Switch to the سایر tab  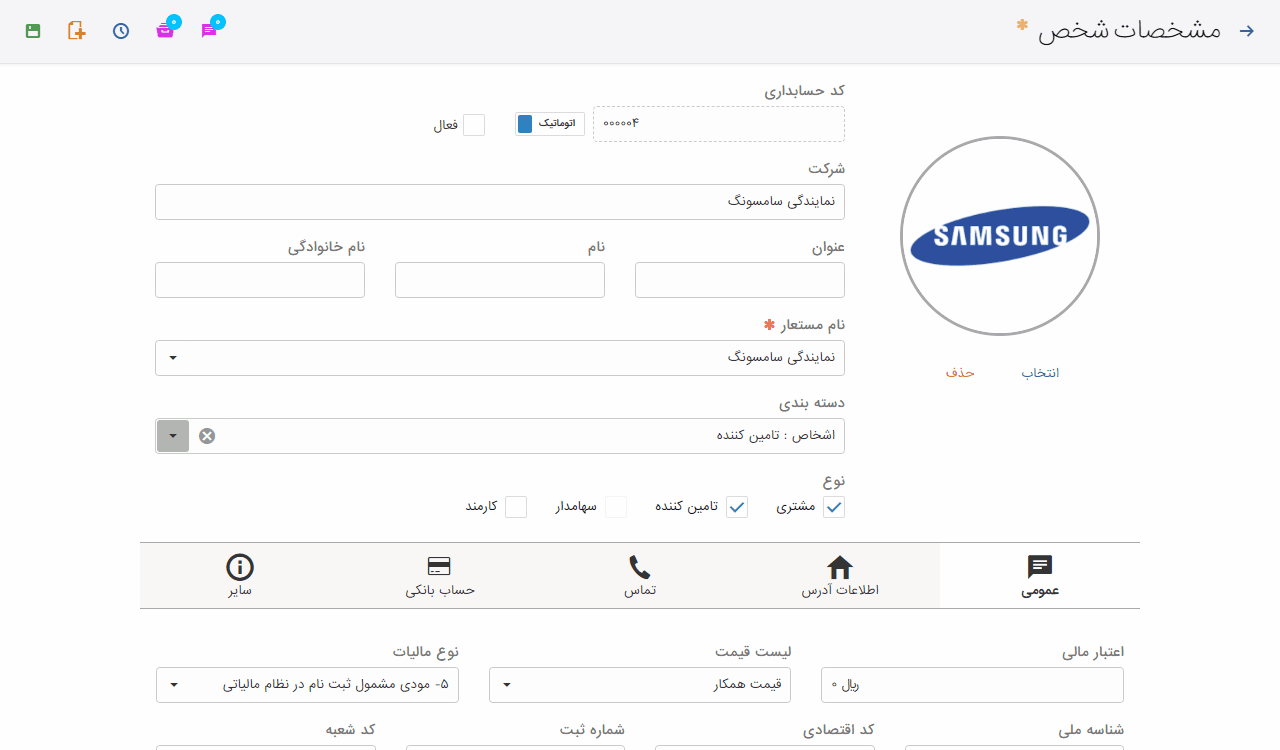[240, 576]
